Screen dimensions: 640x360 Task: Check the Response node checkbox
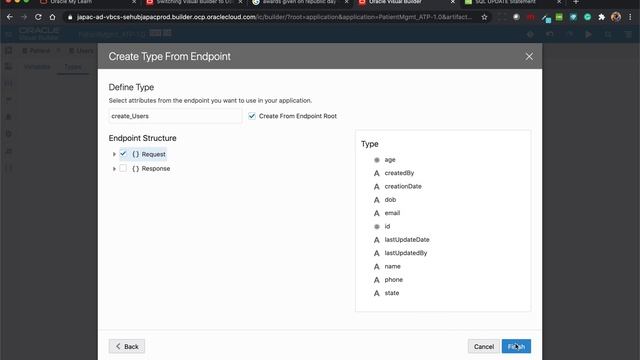[x=123, y=168]
